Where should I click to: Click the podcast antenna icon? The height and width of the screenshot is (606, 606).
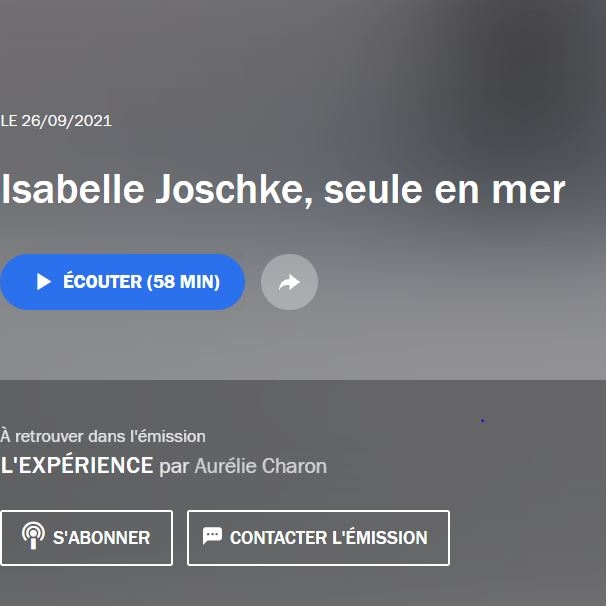pyautogui.click(x=33, y=535)
